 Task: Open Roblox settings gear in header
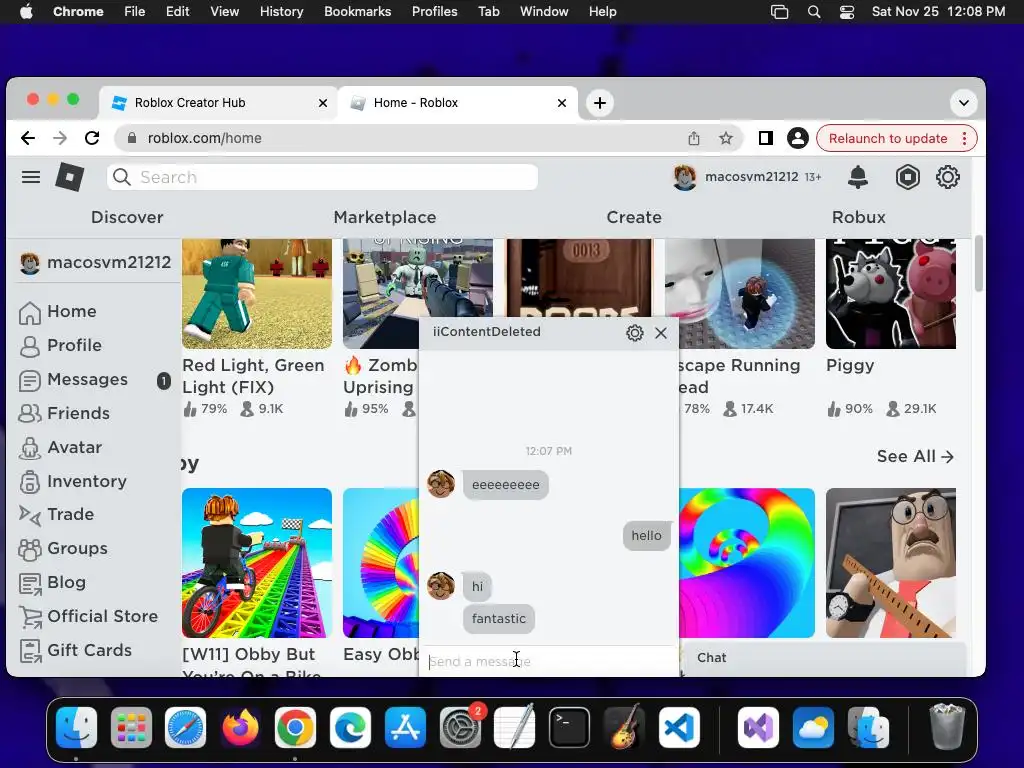coord(948,177)
